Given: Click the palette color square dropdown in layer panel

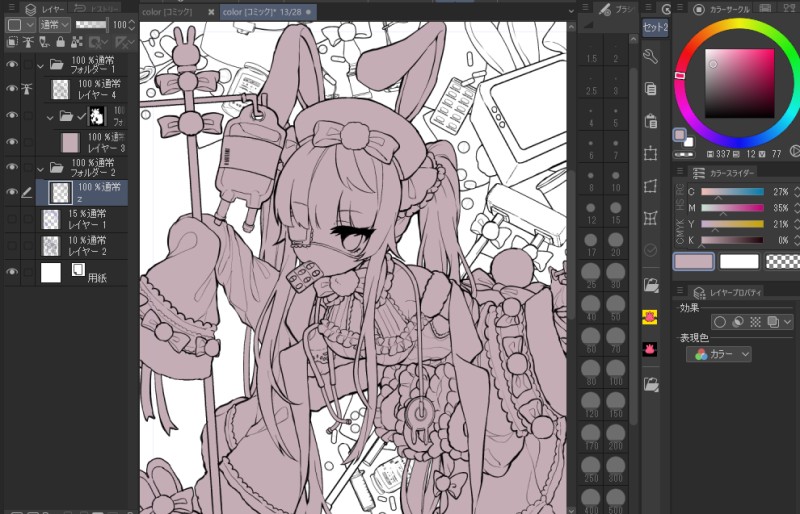Looking at the screenshot, I should [x=20, y=25].
